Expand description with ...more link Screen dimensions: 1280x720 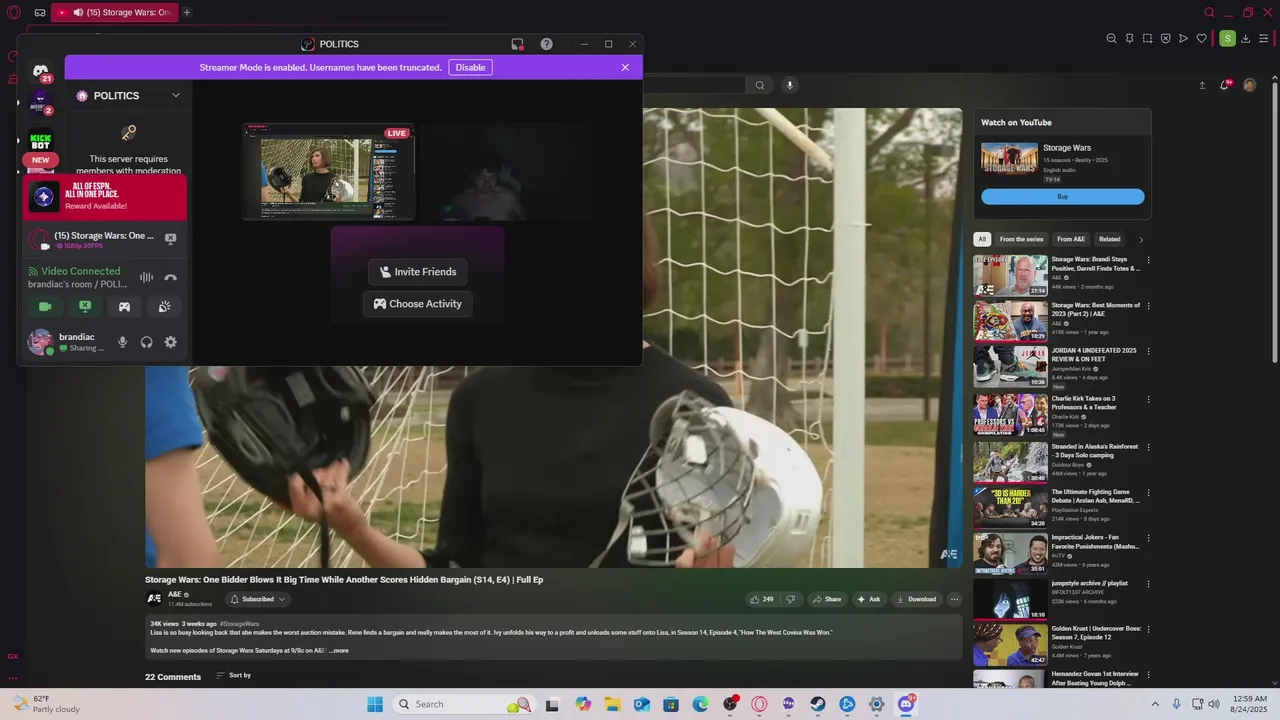(339, 651)
